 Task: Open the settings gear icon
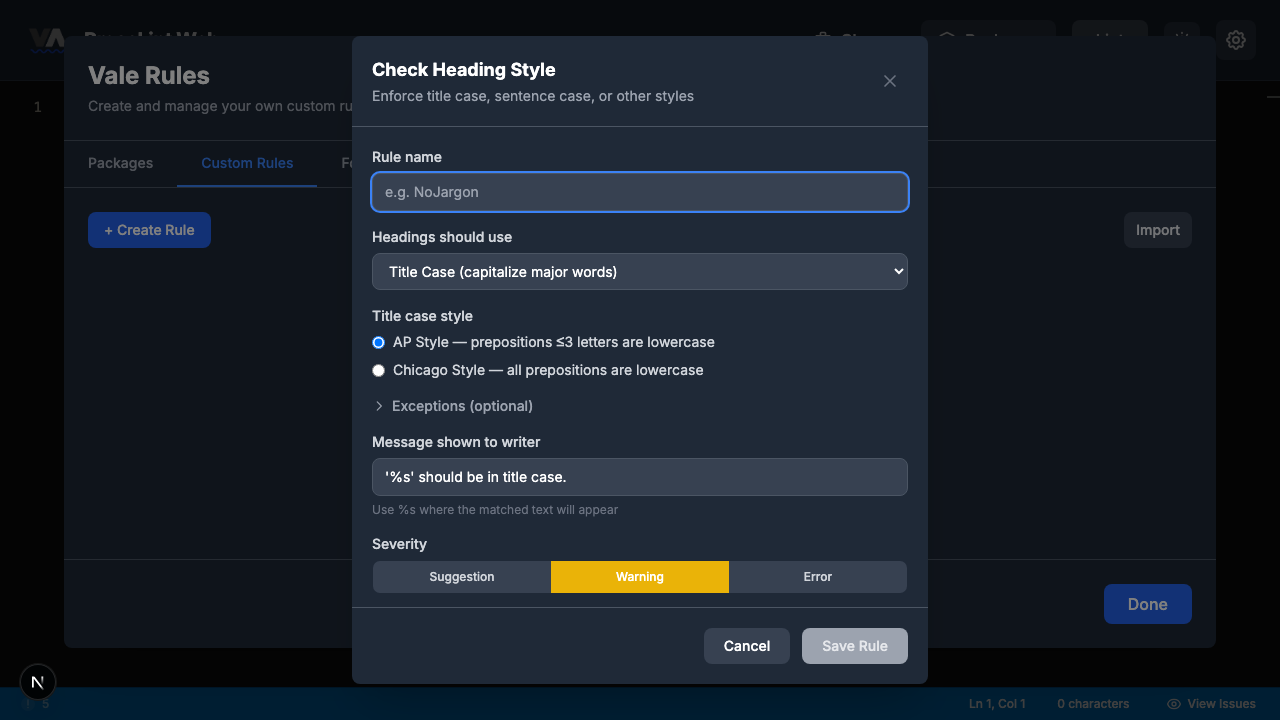point(1236,40)
